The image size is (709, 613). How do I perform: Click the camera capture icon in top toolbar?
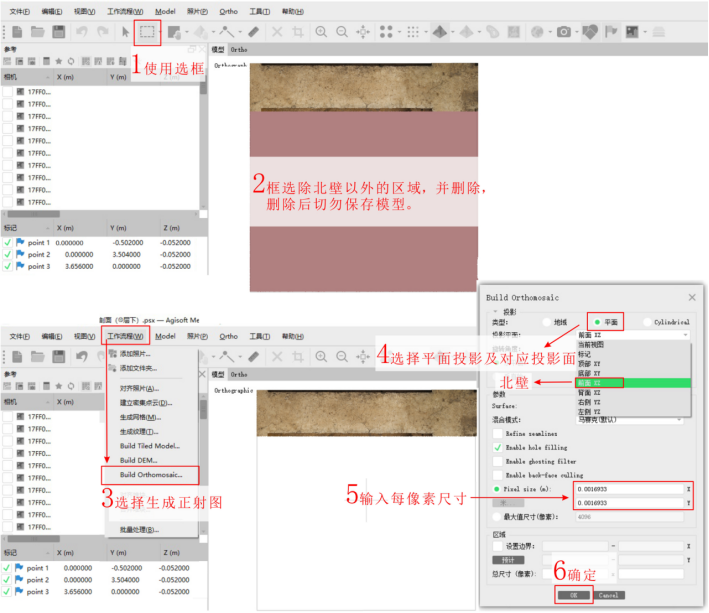[x=564, y=32]
